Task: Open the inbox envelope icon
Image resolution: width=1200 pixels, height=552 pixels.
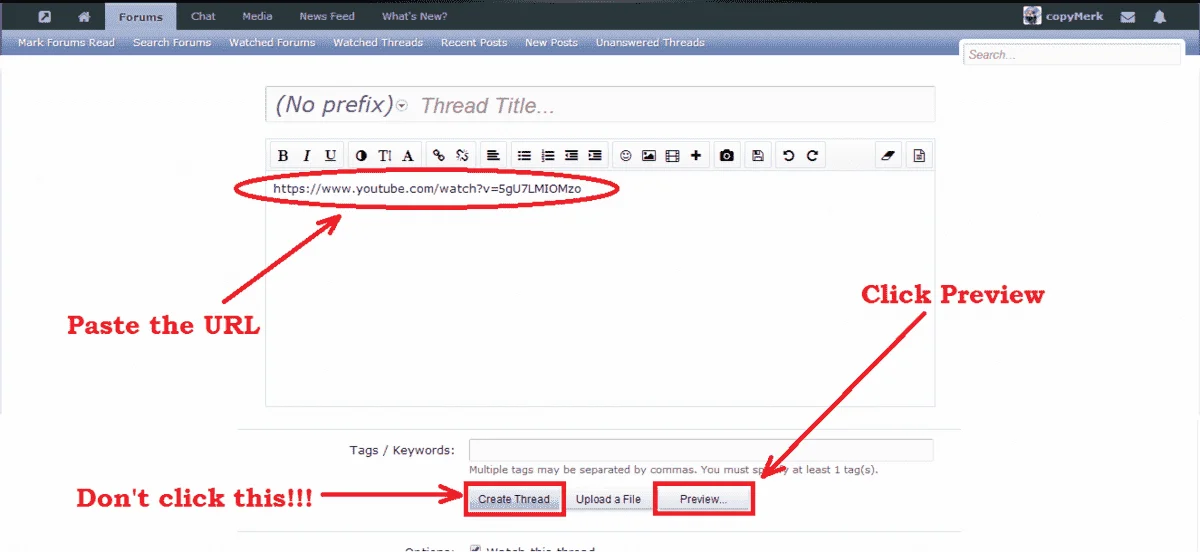Action: (1128, 17)
